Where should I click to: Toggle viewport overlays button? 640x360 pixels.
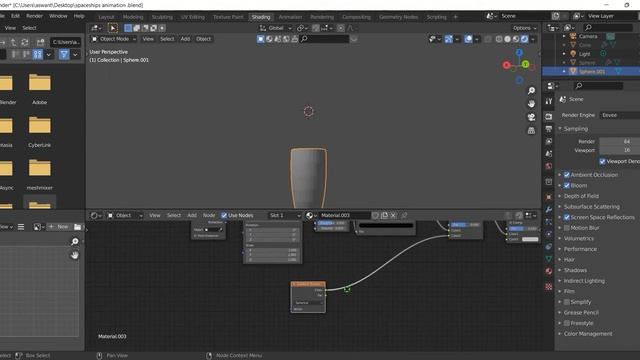[468, 39]
